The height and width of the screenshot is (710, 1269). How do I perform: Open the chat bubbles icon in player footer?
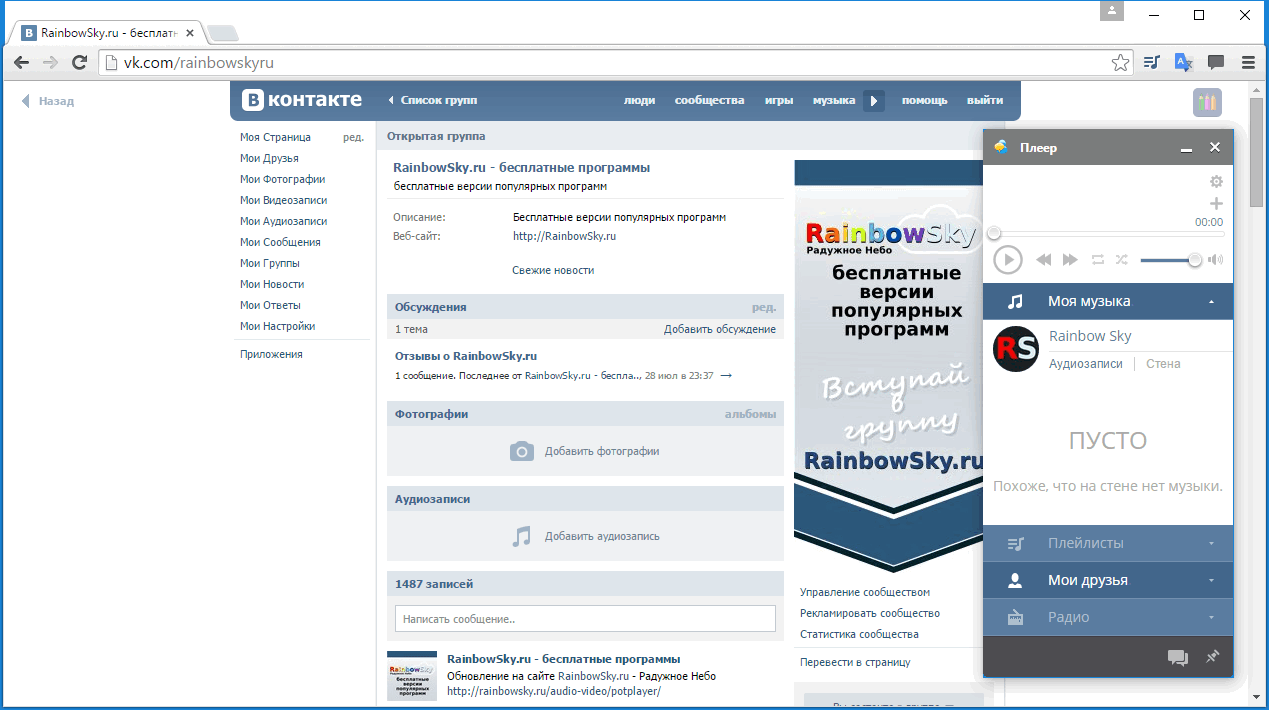(x=1178, y=657)
